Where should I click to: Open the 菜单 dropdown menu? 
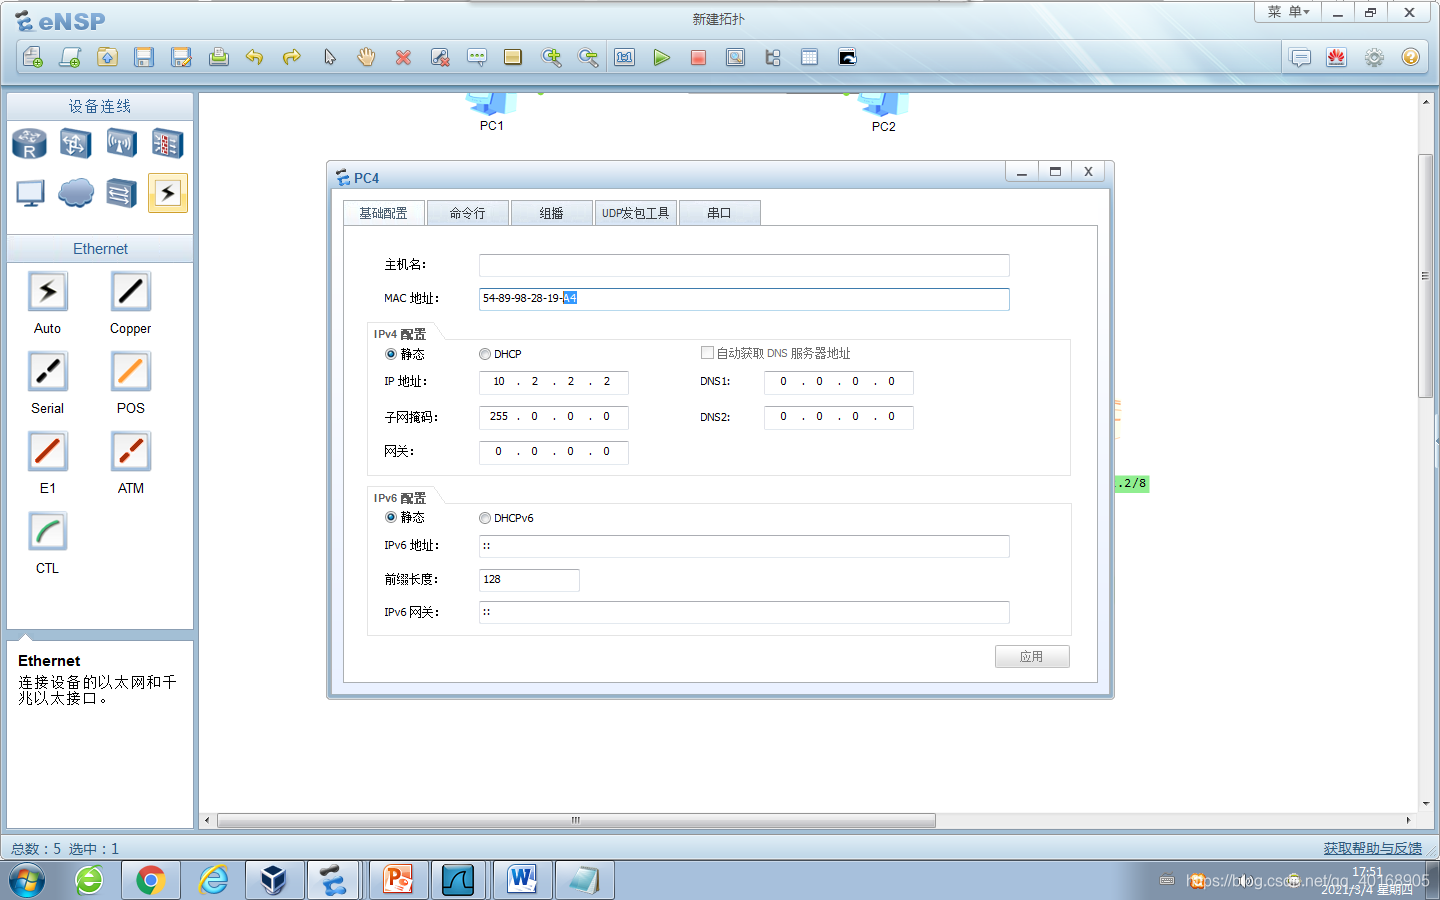tap(1288, 12)
